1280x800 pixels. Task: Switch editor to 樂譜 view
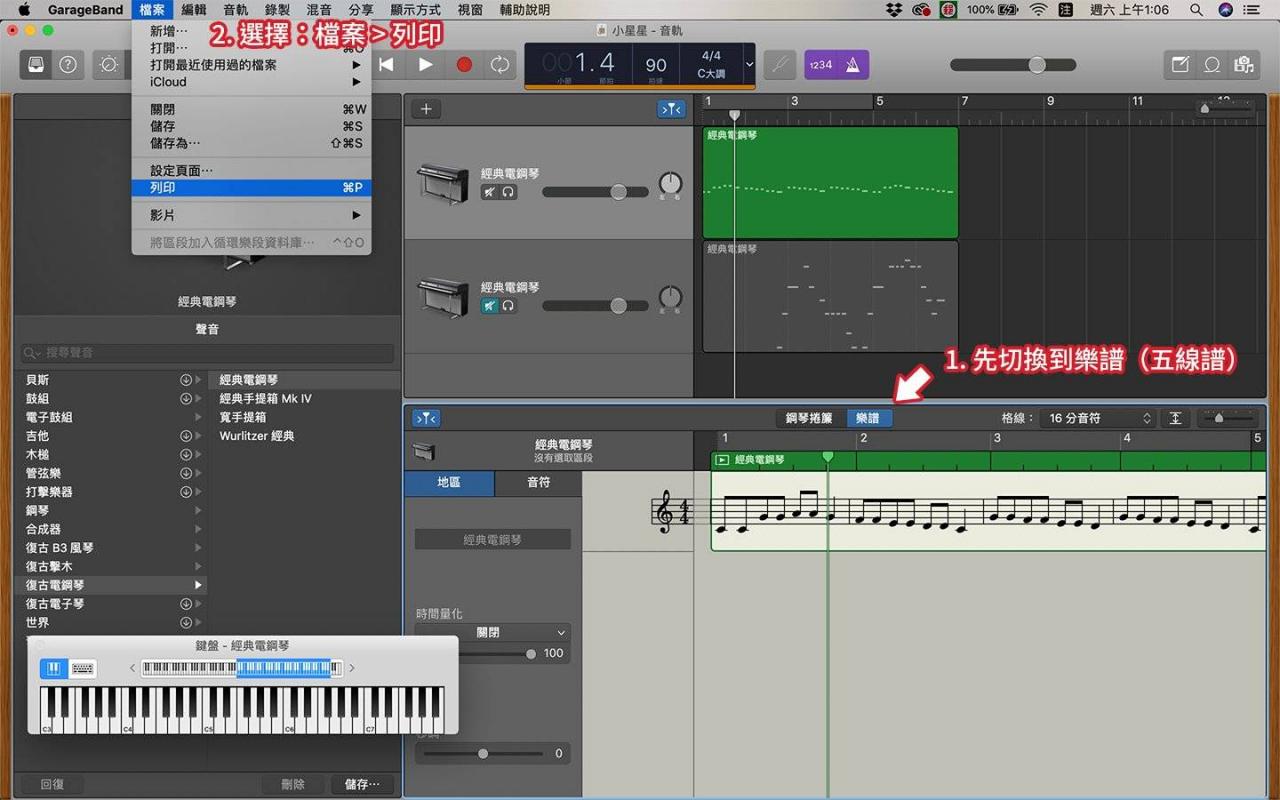coord(868,418)
